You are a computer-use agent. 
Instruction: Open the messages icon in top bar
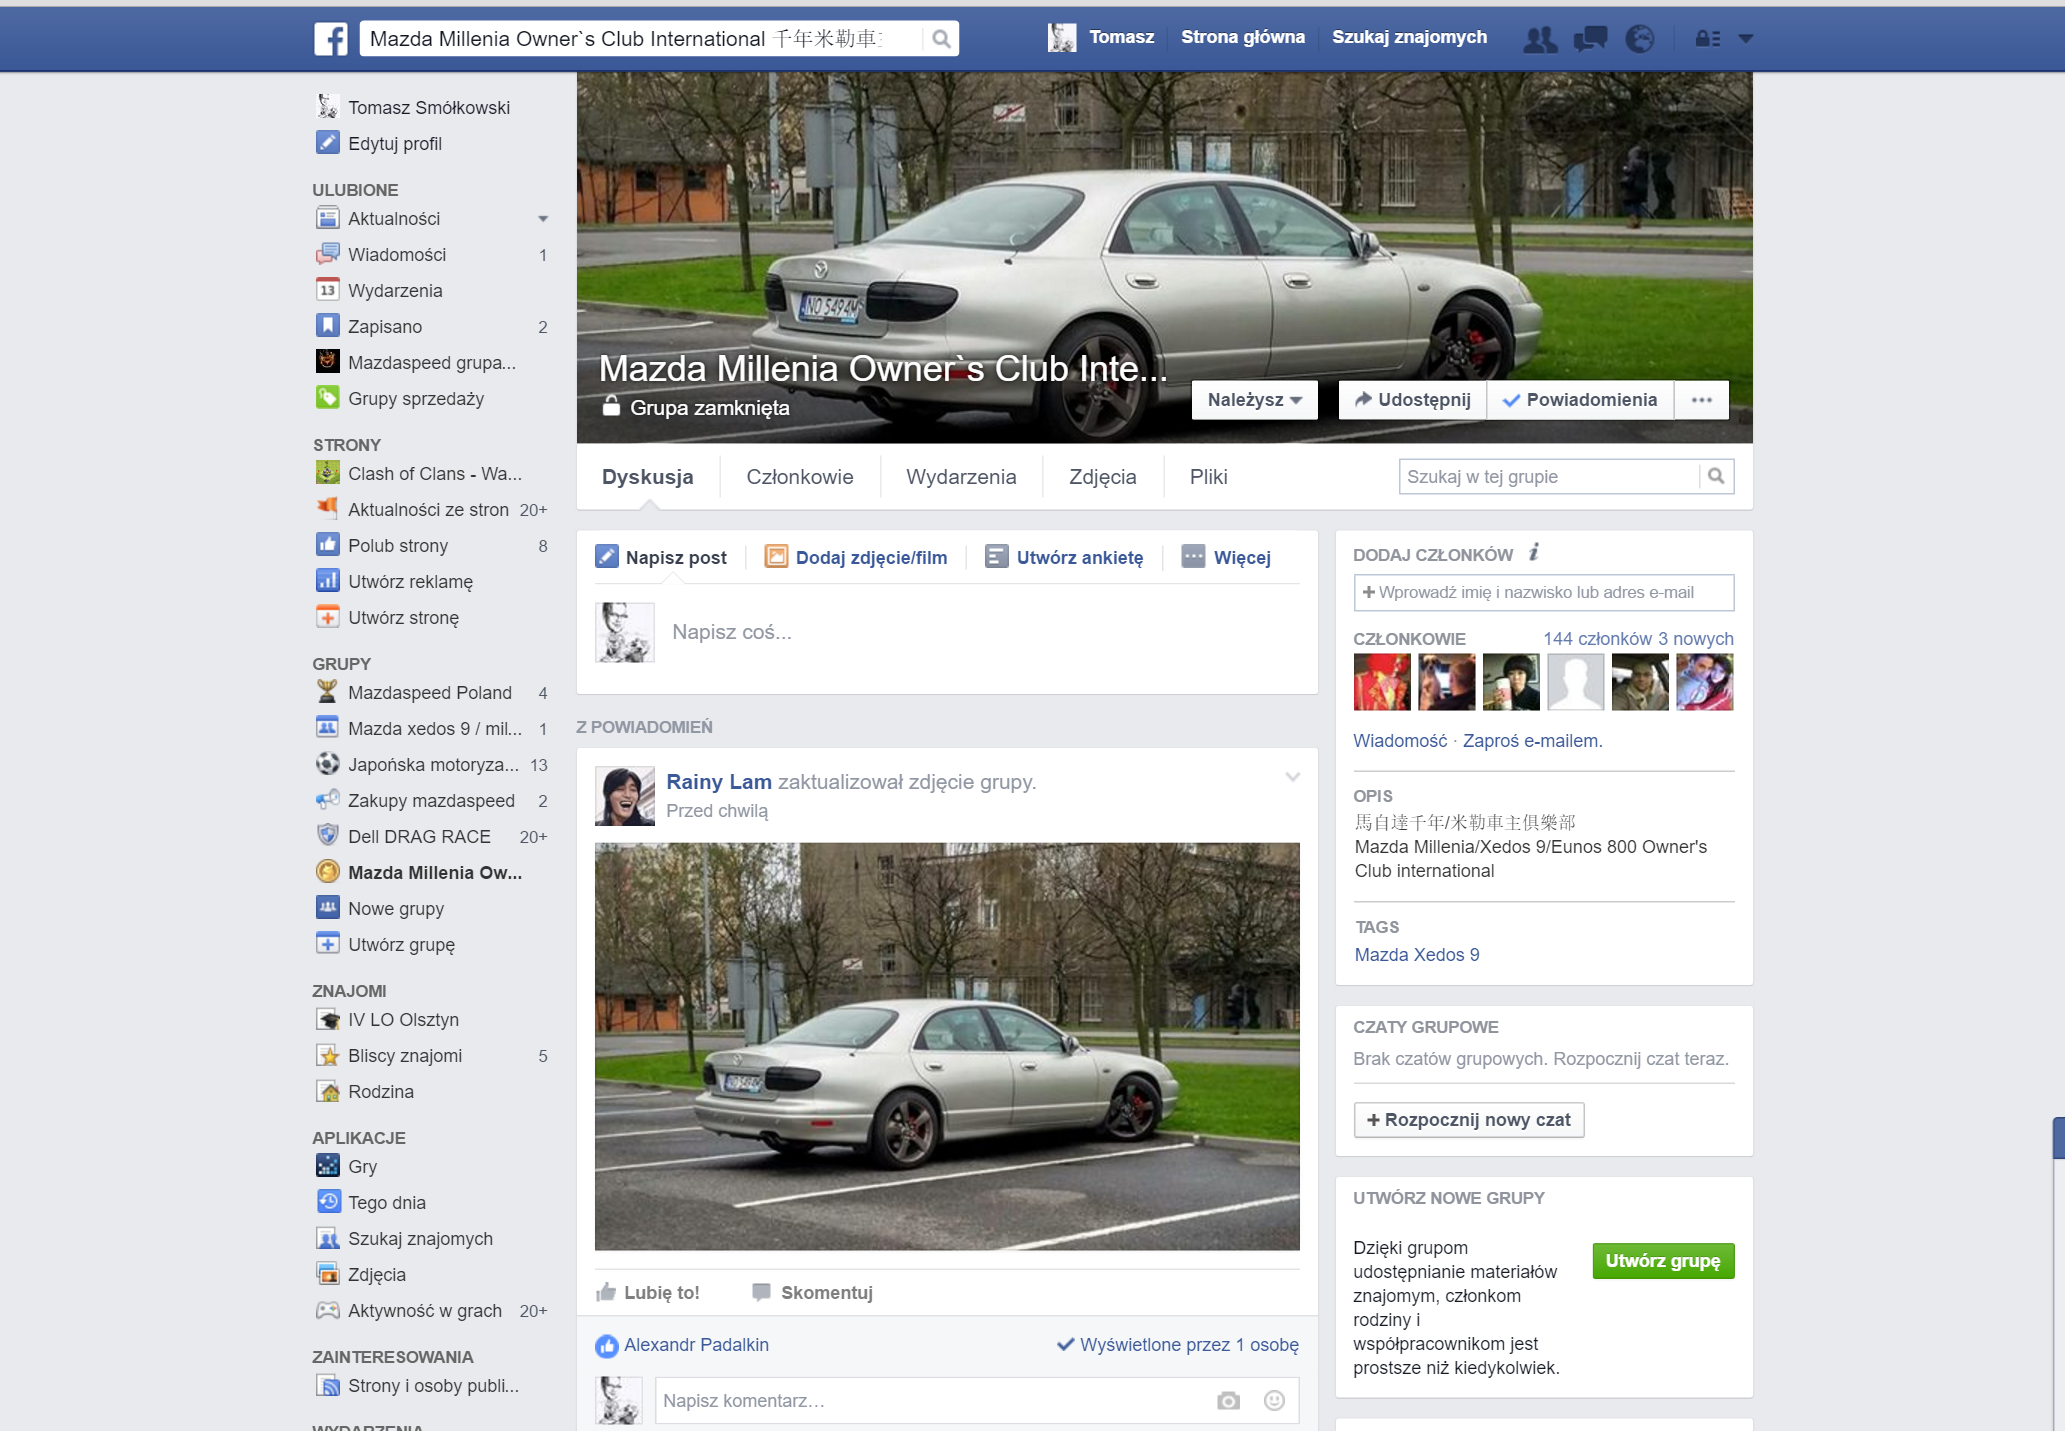(x=1590, y=39)
